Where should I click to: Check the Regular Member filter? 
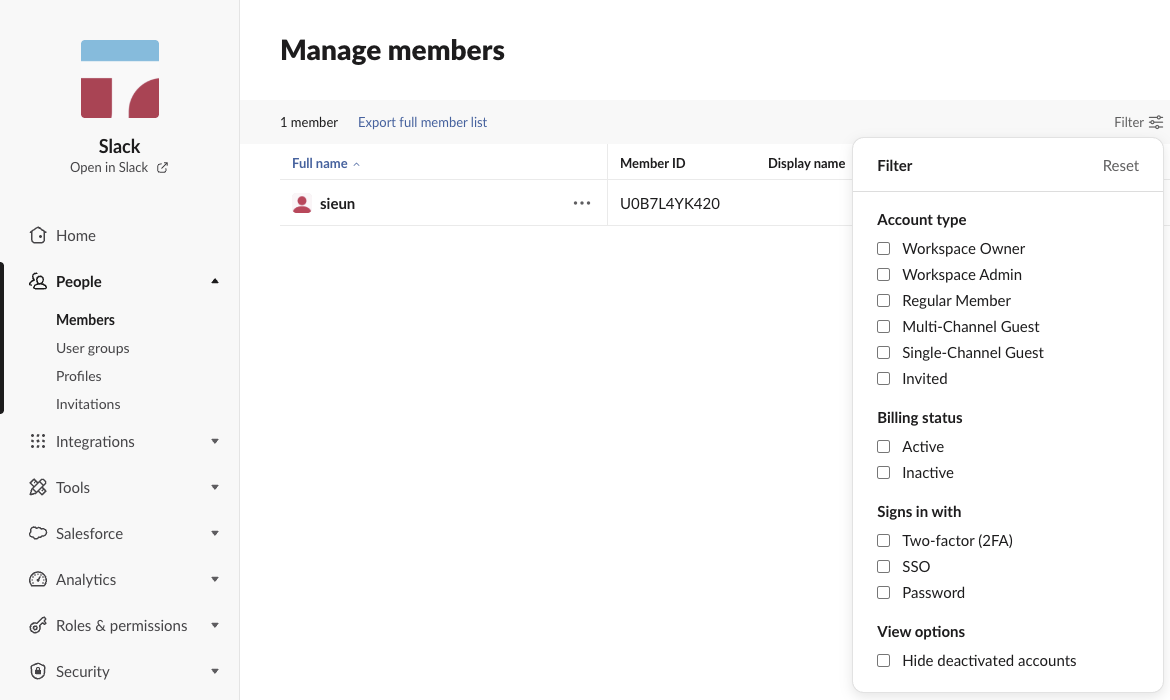tap(883, 301)
